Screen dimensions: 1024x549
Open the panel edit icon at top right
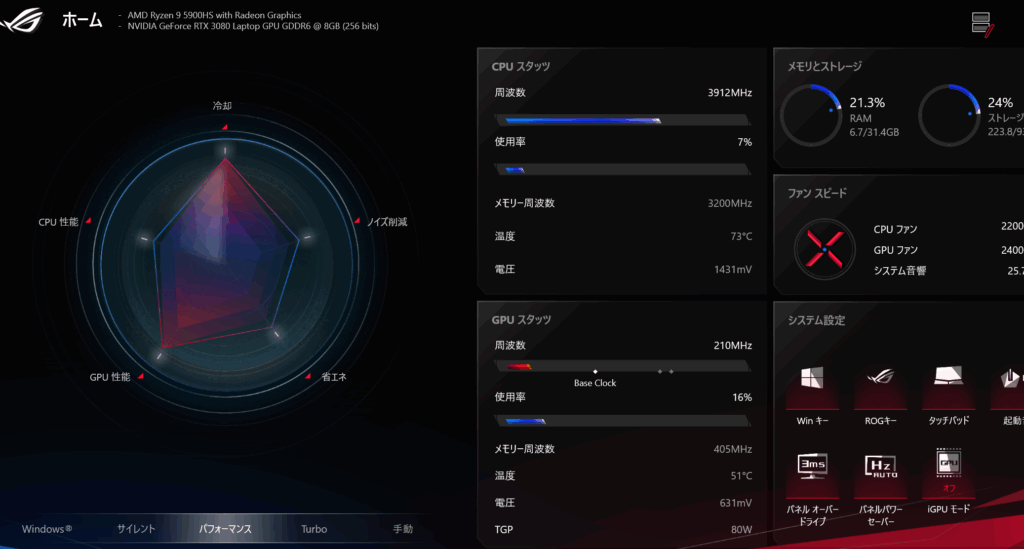[982, 24]
